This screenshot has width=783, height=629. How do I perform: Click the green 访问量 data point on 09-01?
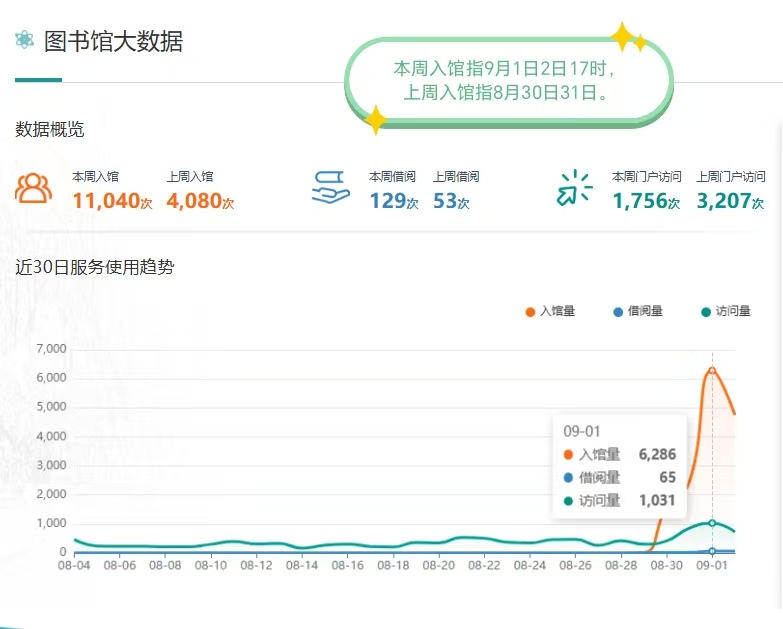712,522
